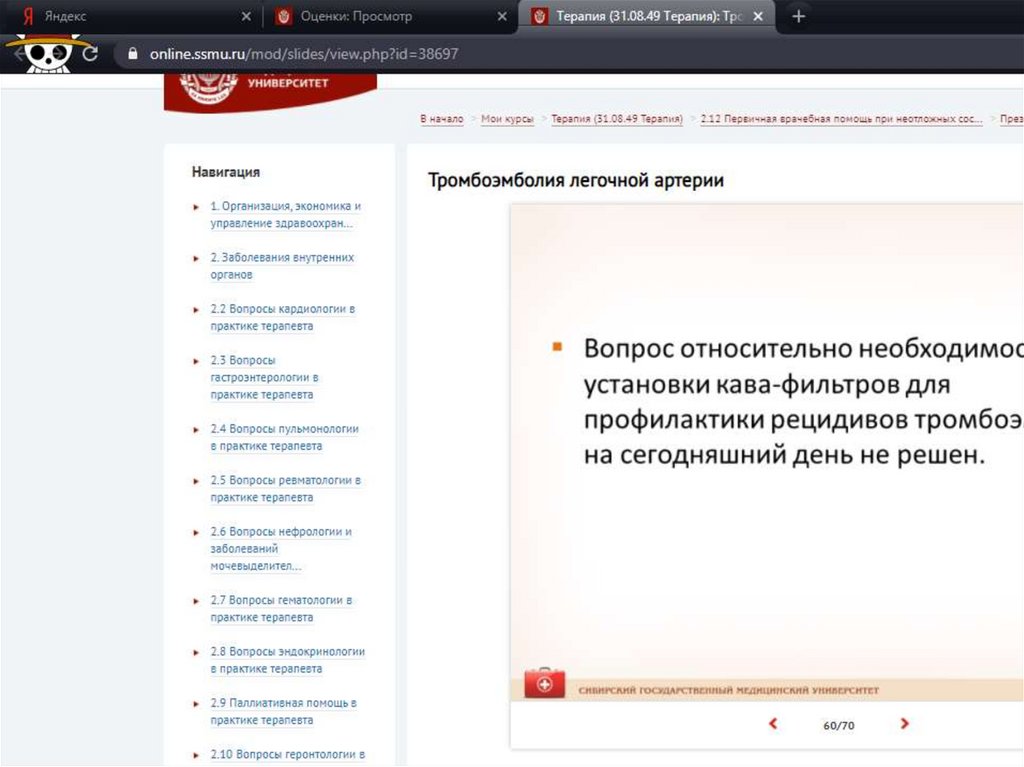Click the address bar URL field
Image resolution: width=1024 pixels, height=767 pixels.
[500, 54]
